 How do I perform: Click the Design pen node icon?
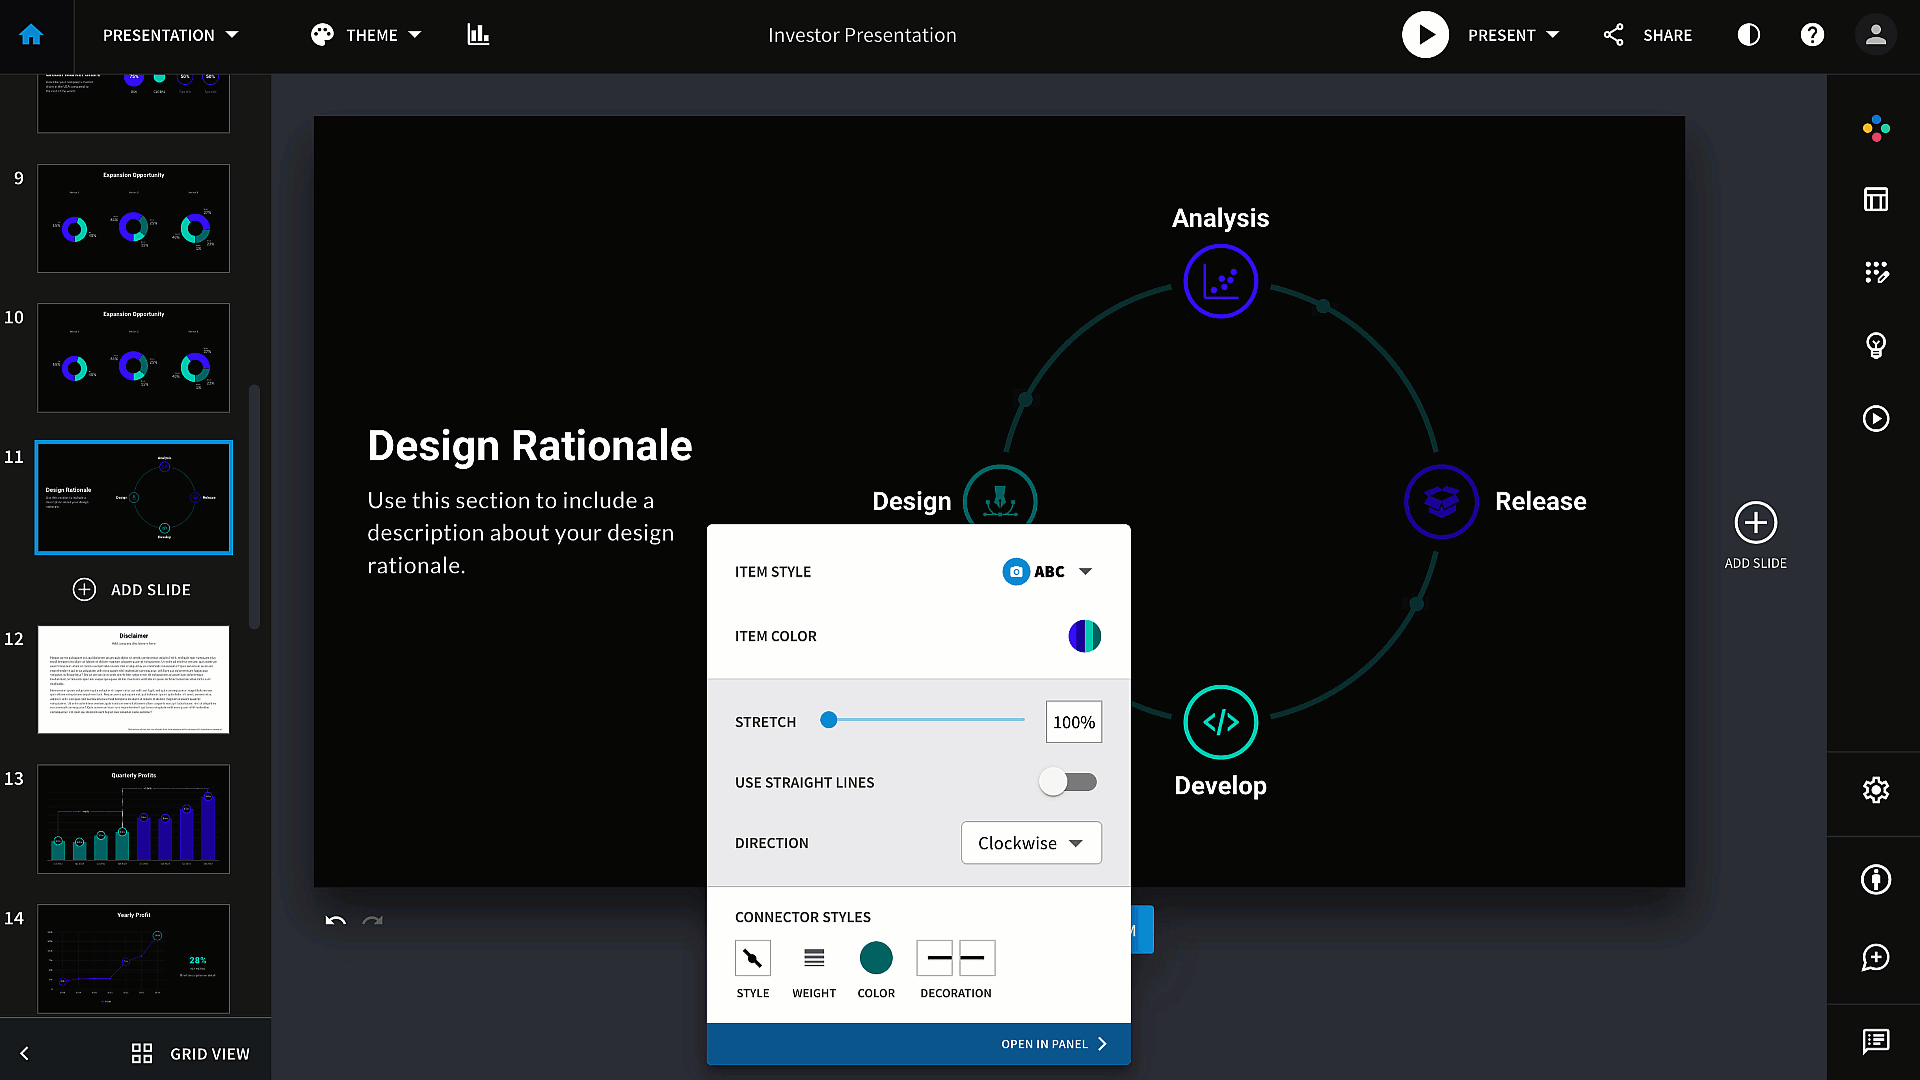pyautogui.click(x=1000, y=496)
